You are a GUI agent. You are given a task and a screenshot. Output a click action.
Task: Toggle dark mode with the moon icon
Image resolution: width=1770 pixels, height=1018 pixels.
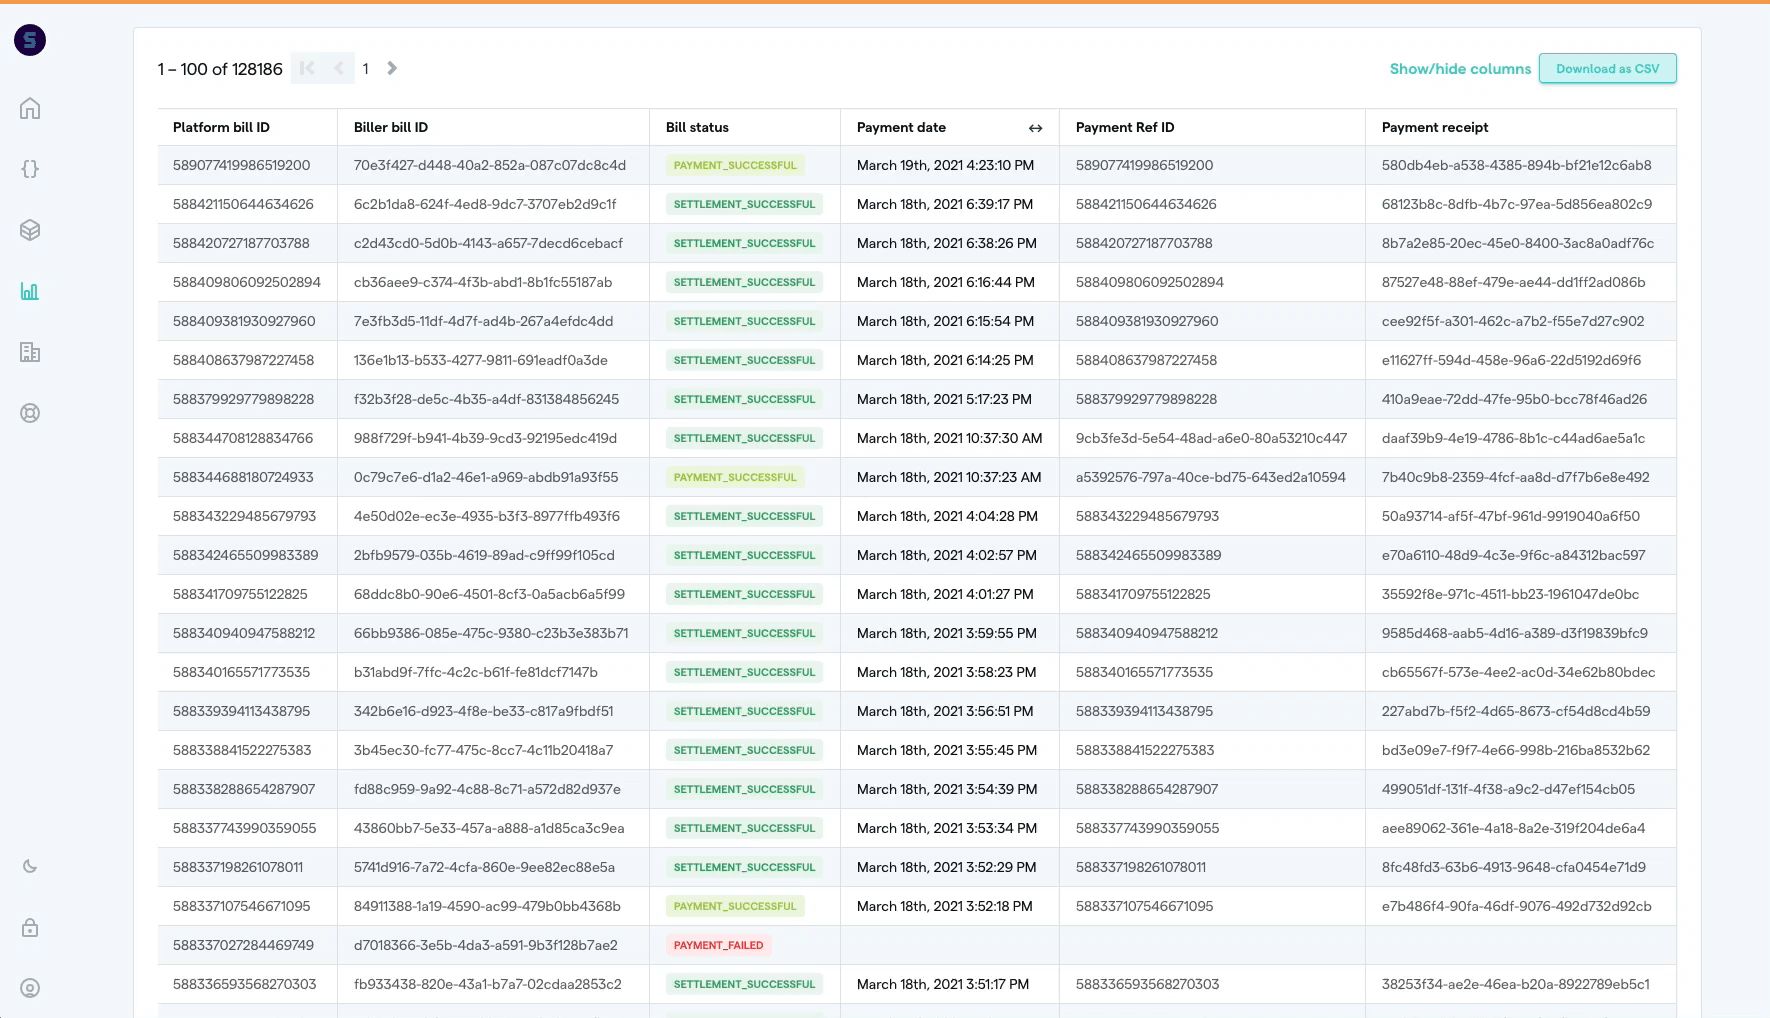pos(30,866)
